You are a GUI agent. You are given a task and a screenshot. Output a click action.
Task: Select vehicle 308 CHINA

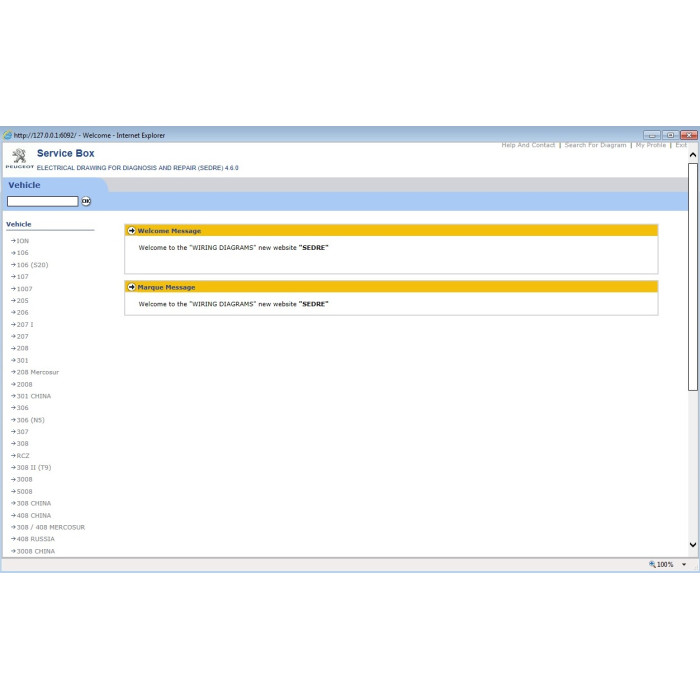pyautogui.click(x=34, y=503)
